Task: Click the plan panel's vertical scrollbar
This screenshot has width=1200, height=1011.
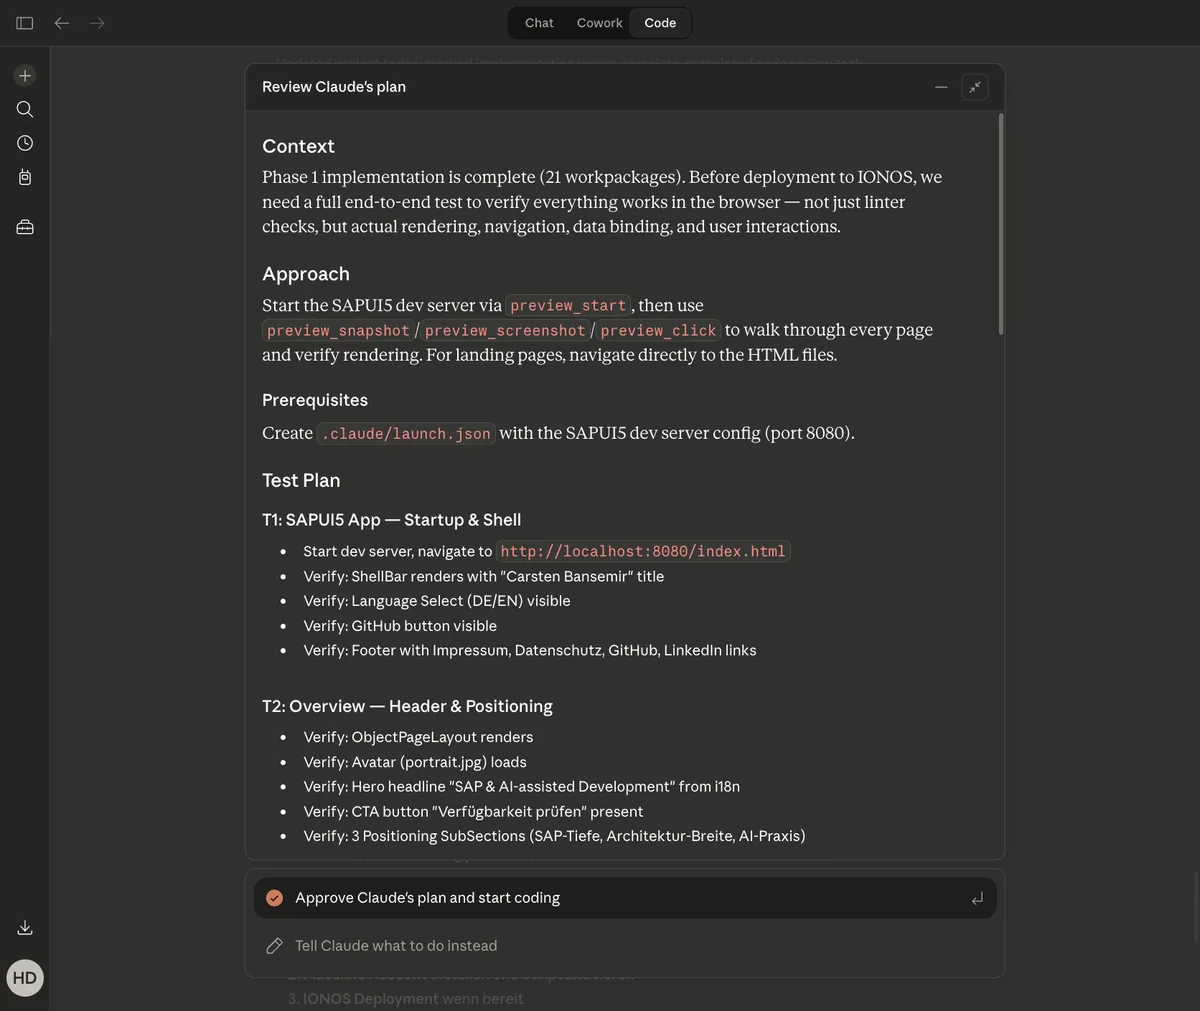Action: 1000,224
